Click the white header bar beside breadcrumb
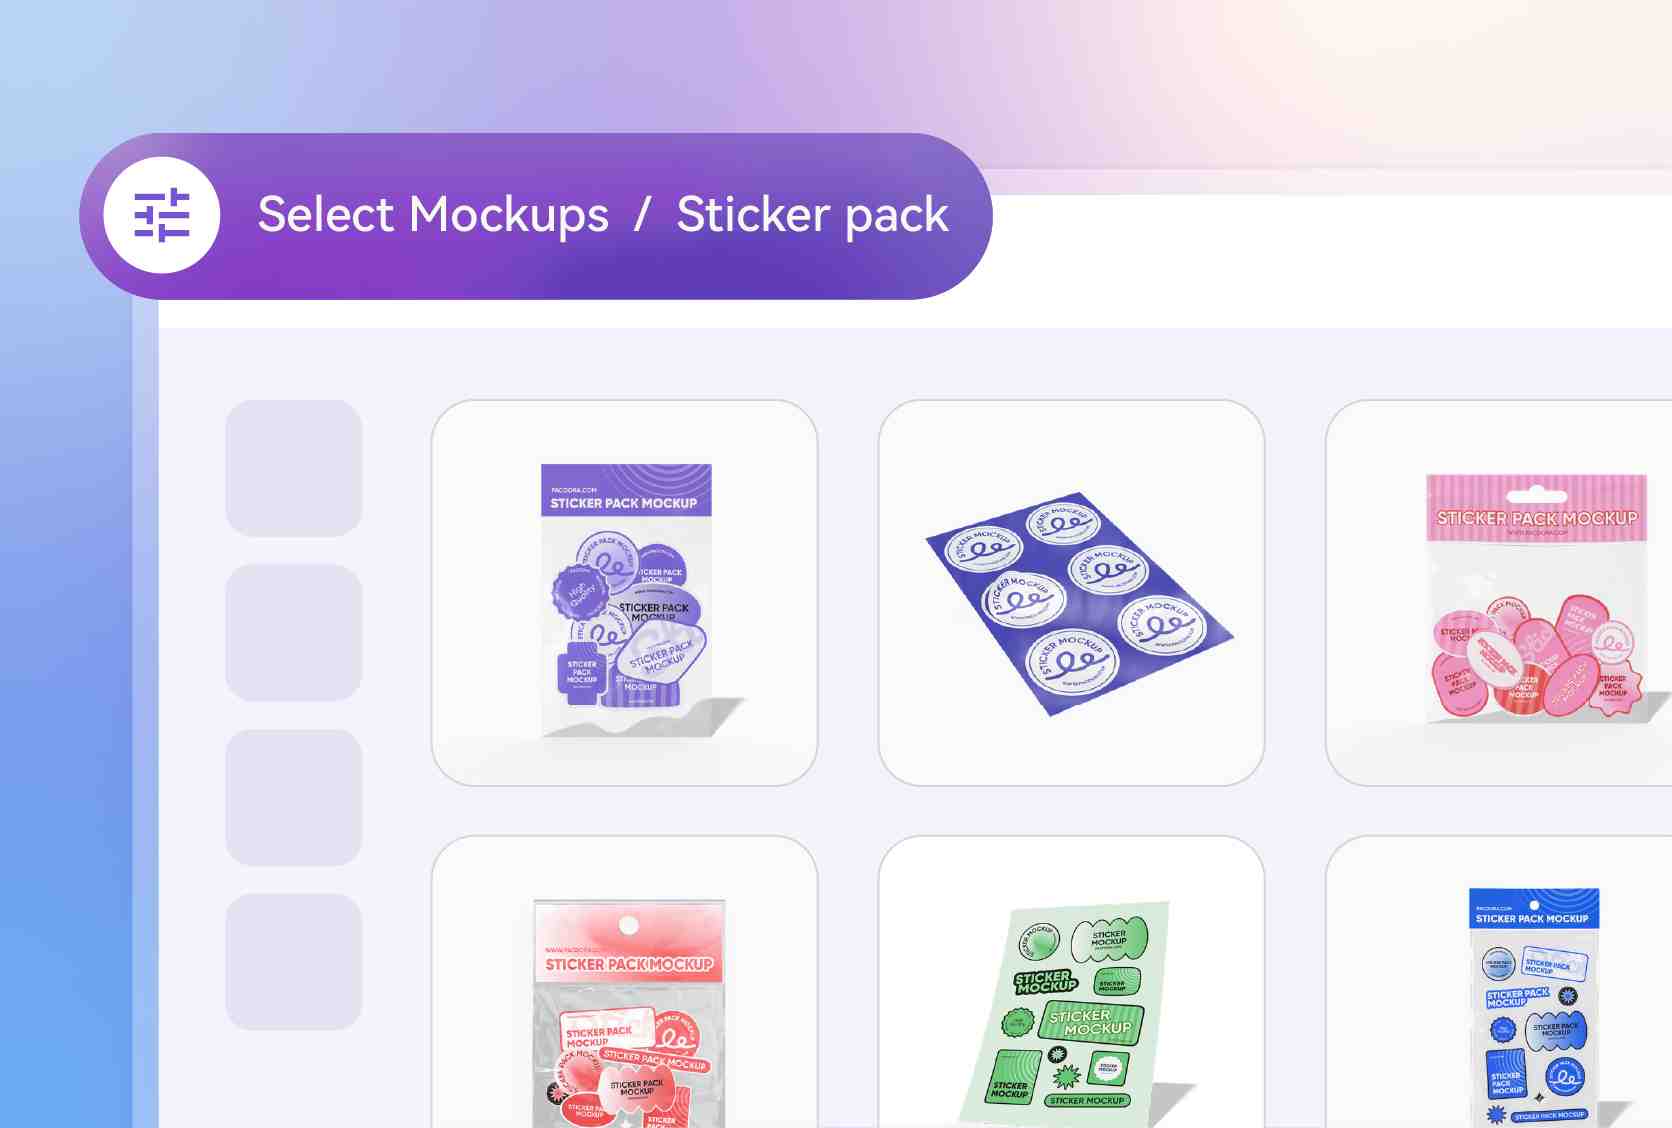 pos(1330,262)
